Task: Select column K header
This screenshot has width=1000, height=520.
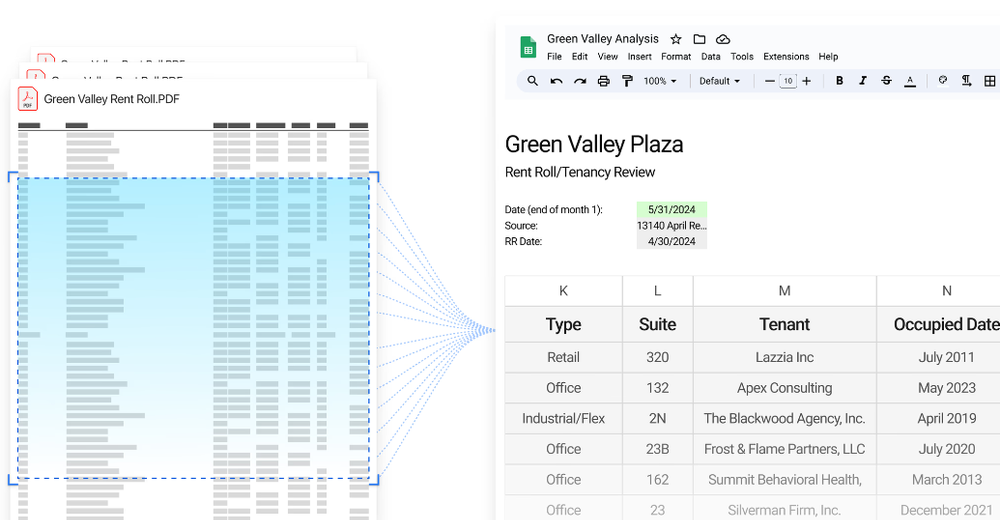Action: (x=563, y=291)
